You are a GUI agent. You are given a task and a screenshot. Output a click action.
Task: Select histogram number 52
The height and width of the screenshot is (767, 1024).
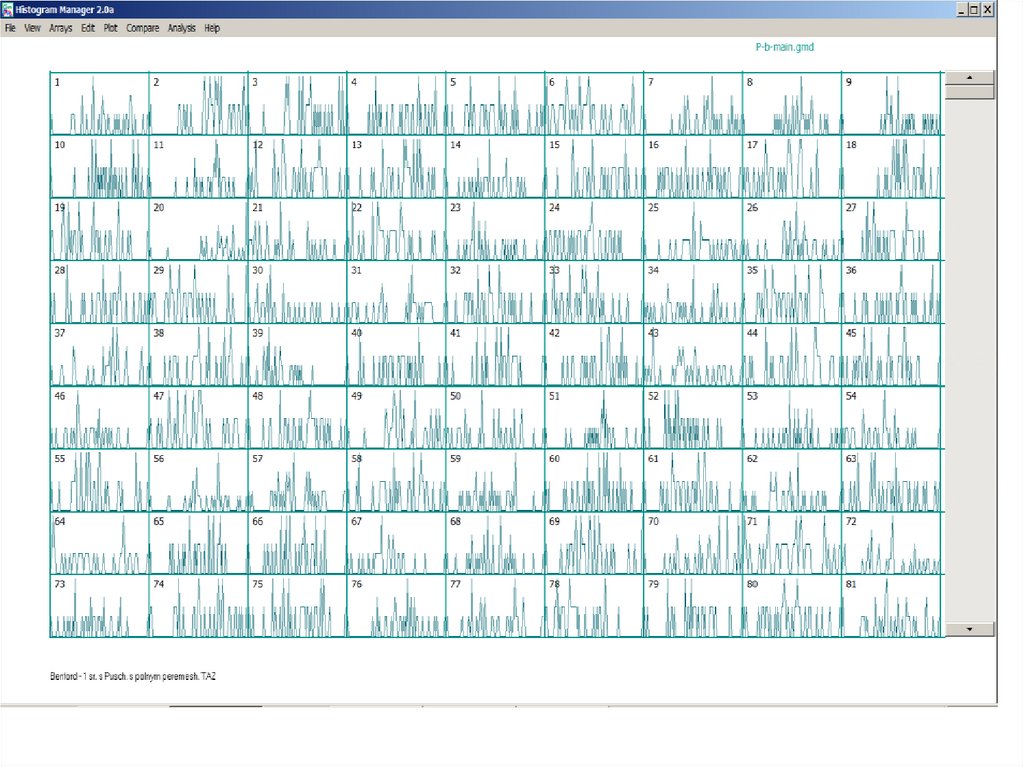point(693,418)
